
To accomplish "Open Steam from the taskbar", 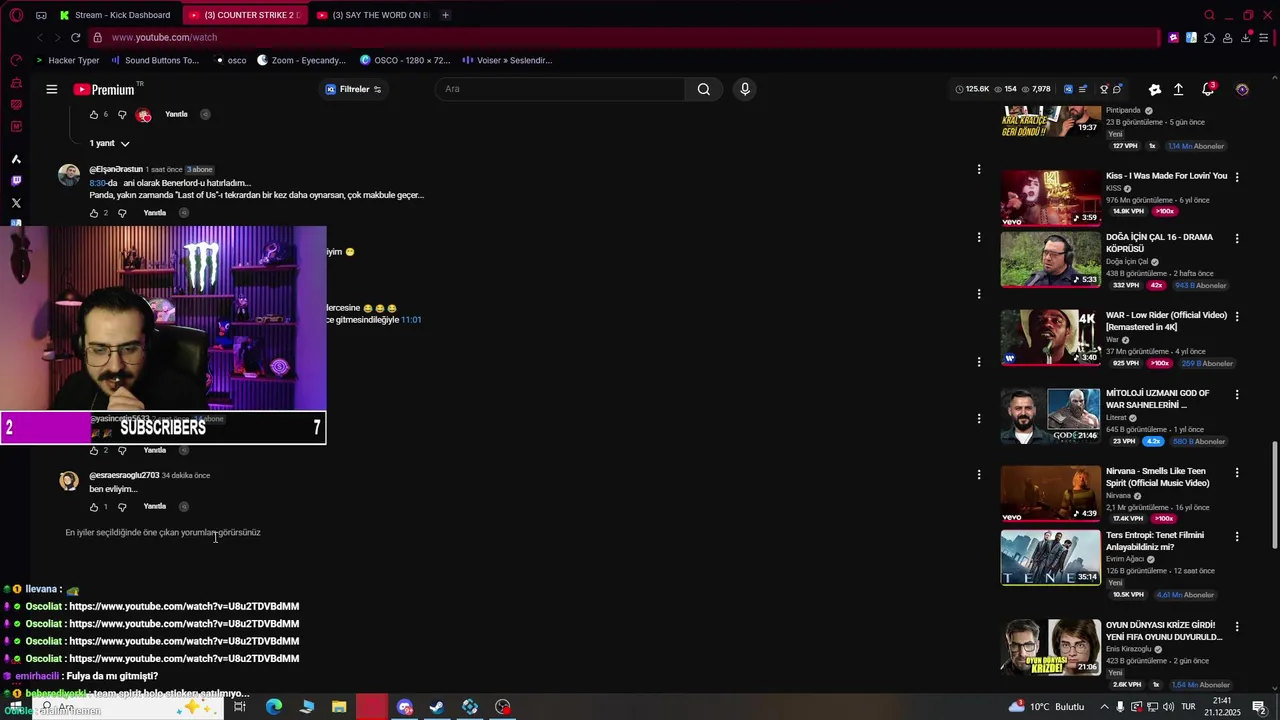I will click(x=437, y=707).
